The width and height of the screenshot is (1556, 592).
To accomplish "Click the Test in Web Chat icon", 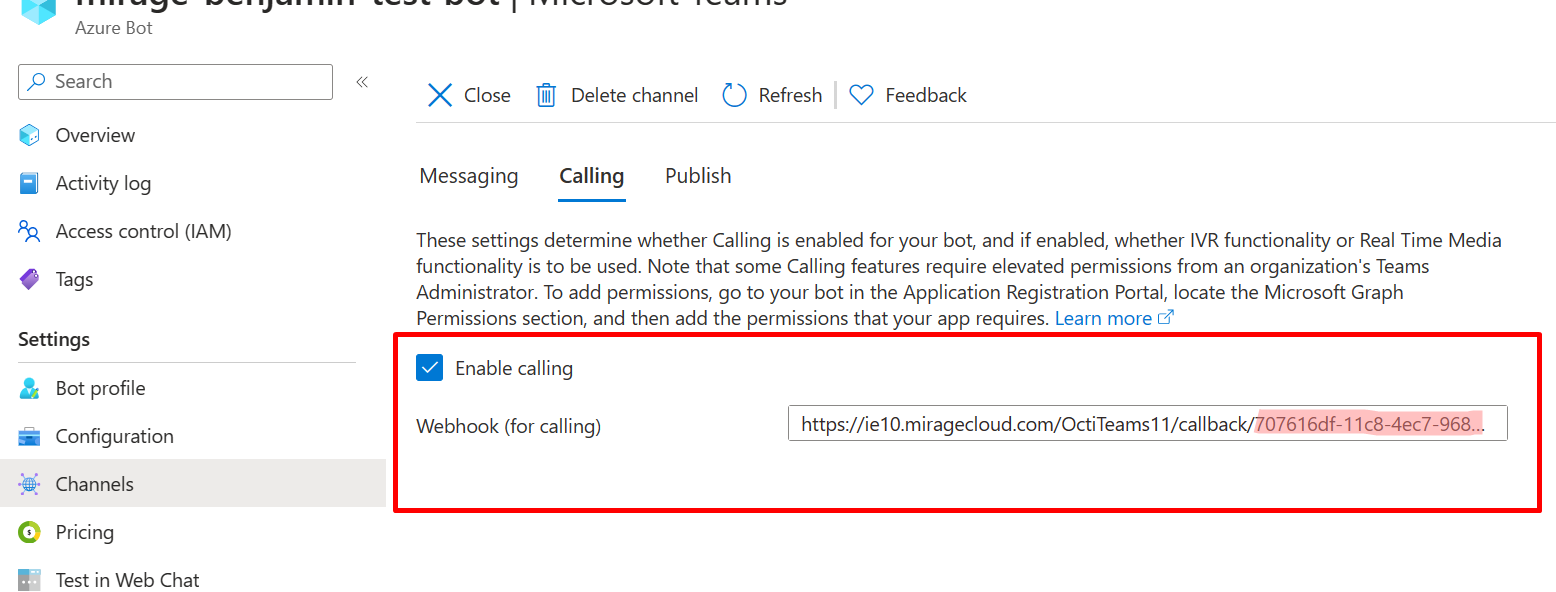I will (x=30, y=580).
